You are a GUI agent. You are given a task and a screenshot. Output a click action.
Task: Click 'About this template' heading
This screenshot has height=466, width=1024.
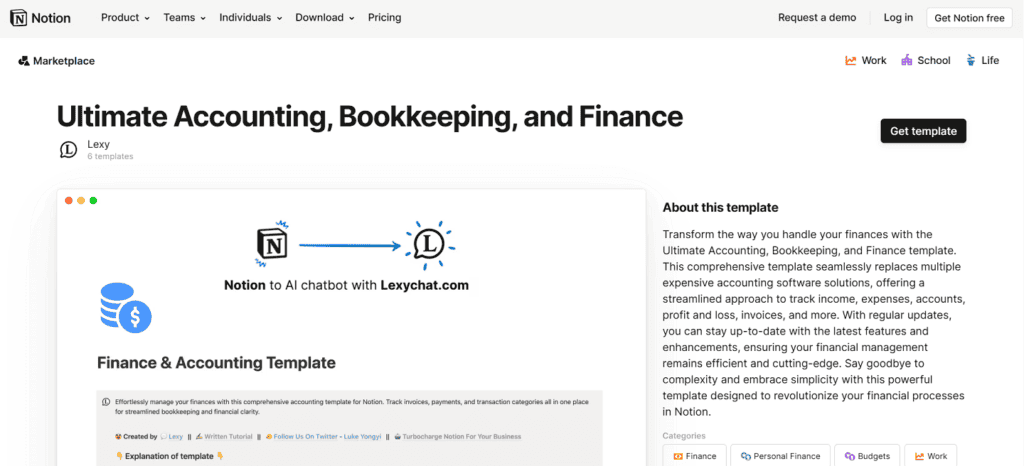(720, 208)
